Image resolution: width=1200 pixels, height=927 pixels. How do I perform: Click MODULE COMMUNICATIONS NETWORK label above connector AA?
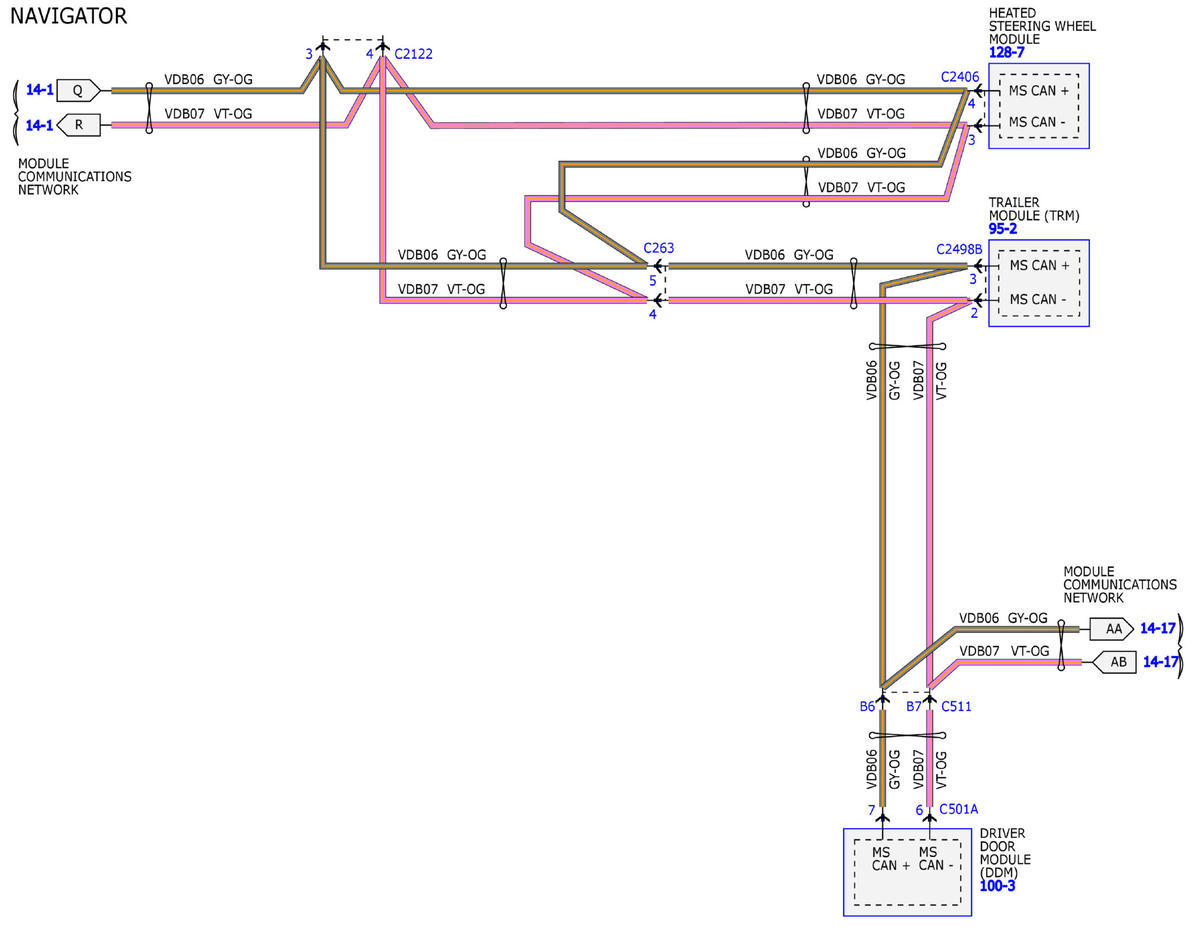1119,584
